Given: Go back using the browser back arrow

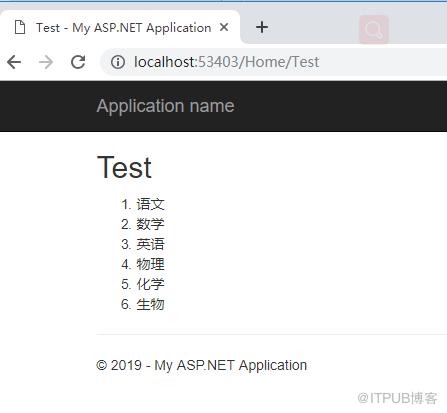Looking at the screenshot, I should tap(14, 62).
